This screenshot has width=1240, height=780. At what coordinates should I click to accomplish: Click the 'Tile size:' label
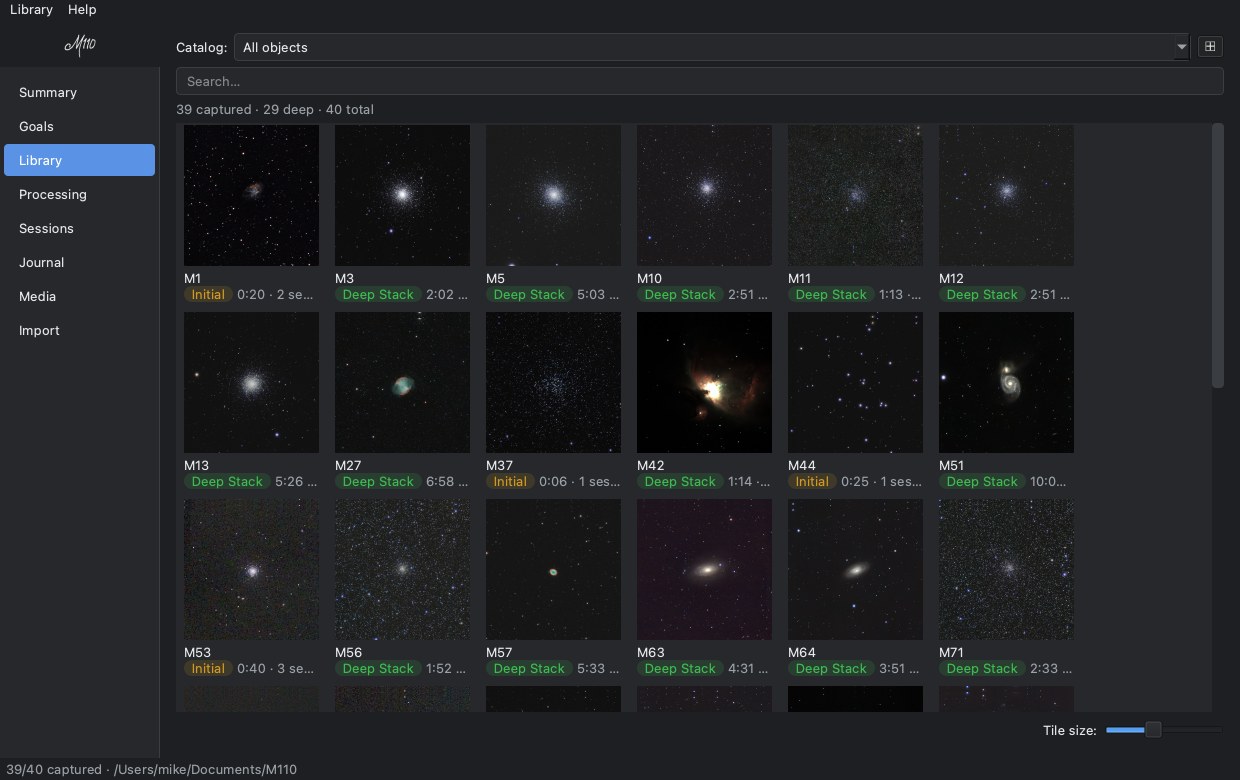click(1069, 730)
